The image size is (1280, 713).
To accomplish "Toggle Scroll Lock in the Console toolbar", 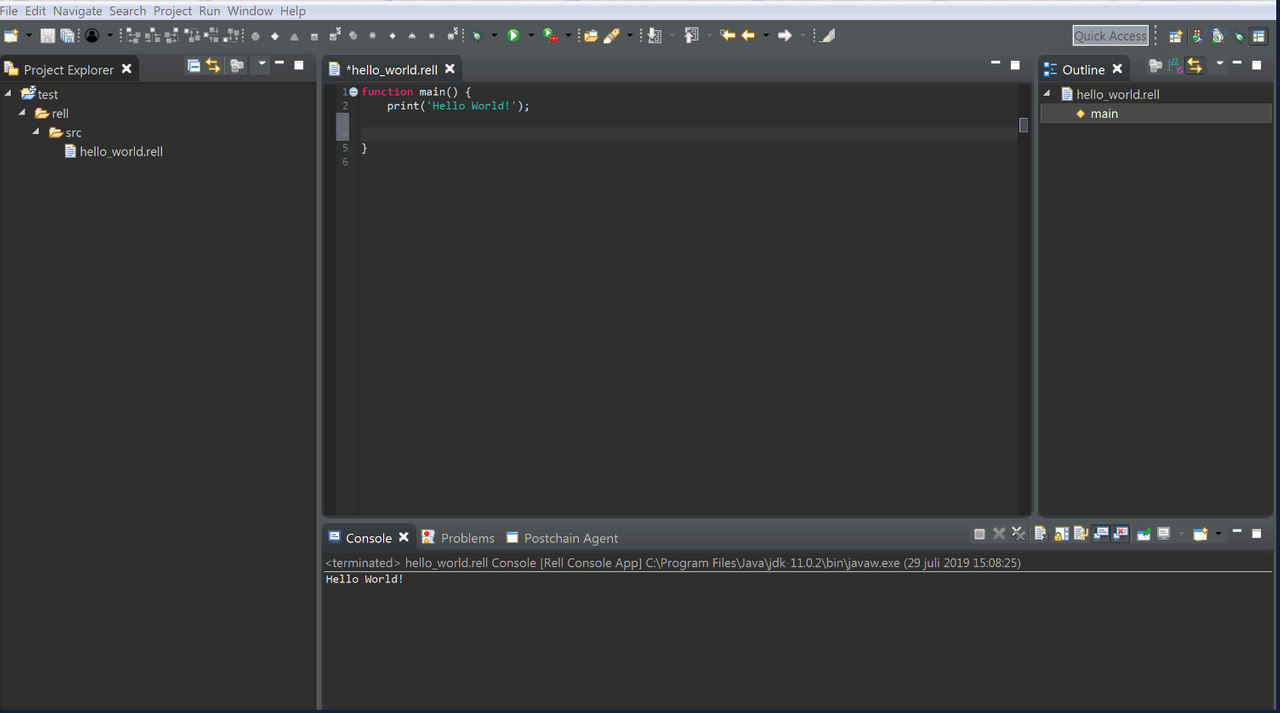I will tap(1061, 534).
